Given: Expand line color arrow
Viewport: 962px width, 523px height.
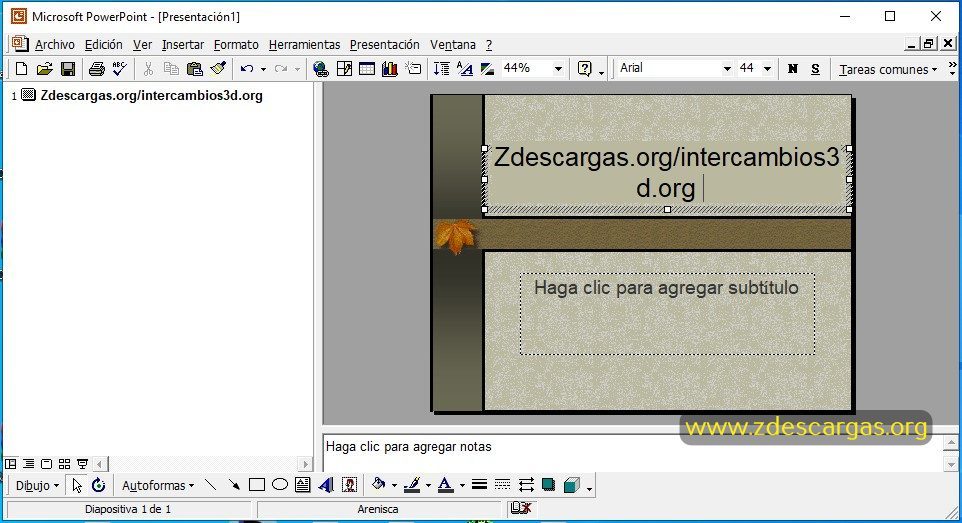Looking at the screenshot, I should pos(428,486).
